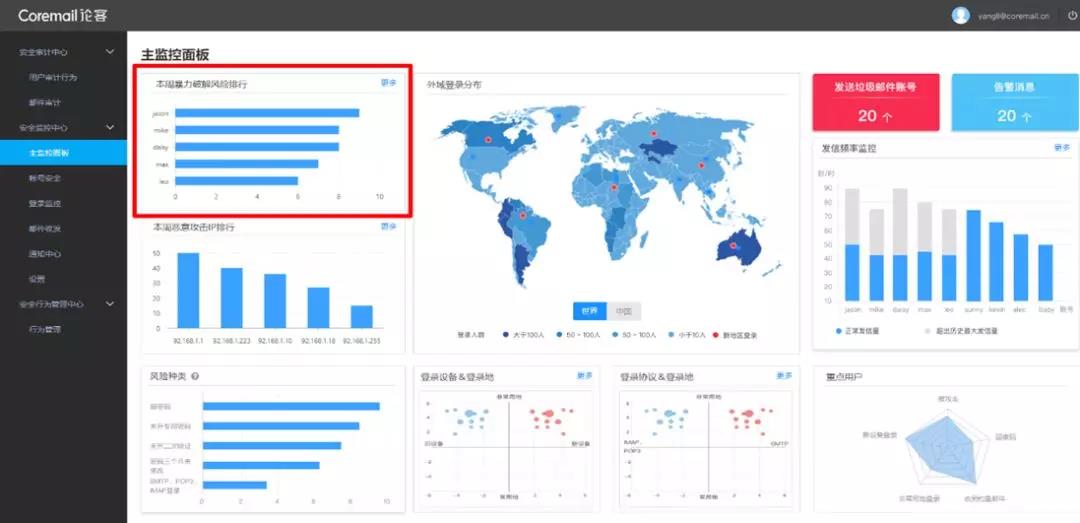Click the top bar in 风险种类 chart
The image size is (1080, 523).
click(291, 406)
